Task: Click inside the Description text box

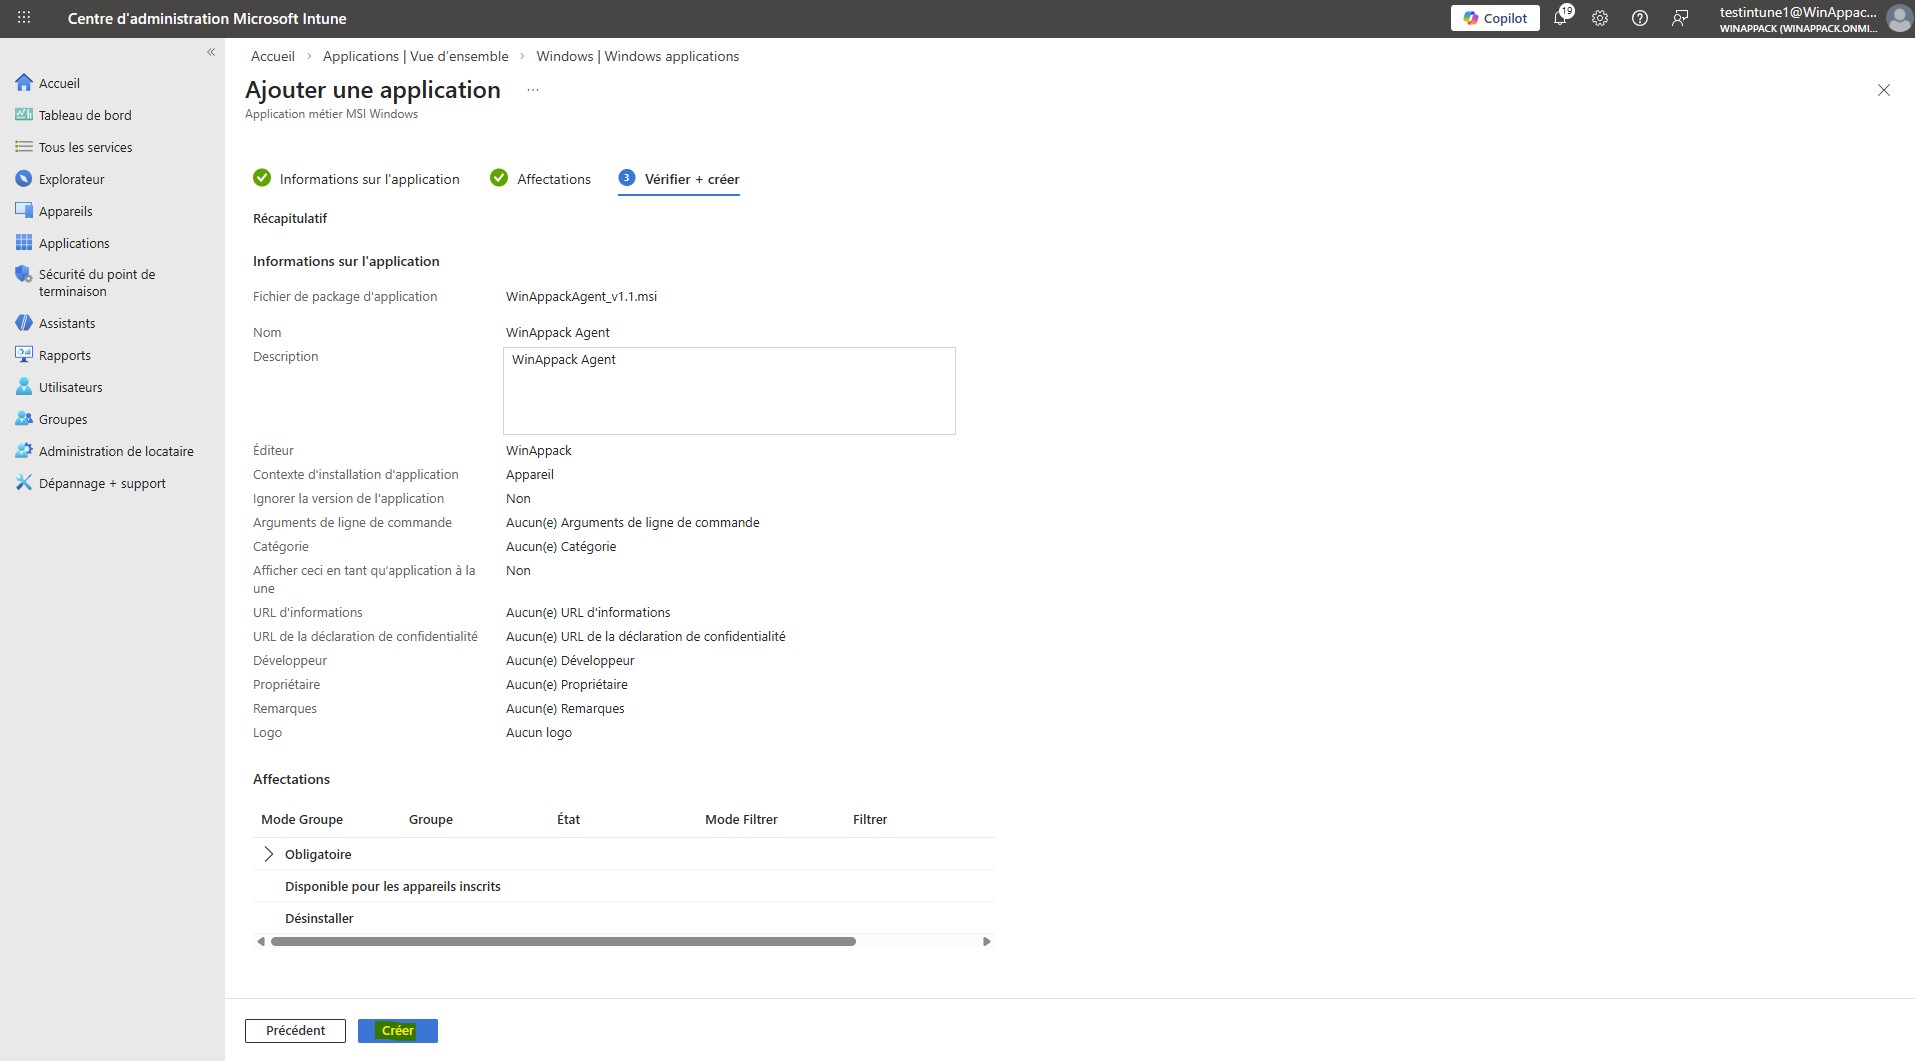Action: (728, 390)
